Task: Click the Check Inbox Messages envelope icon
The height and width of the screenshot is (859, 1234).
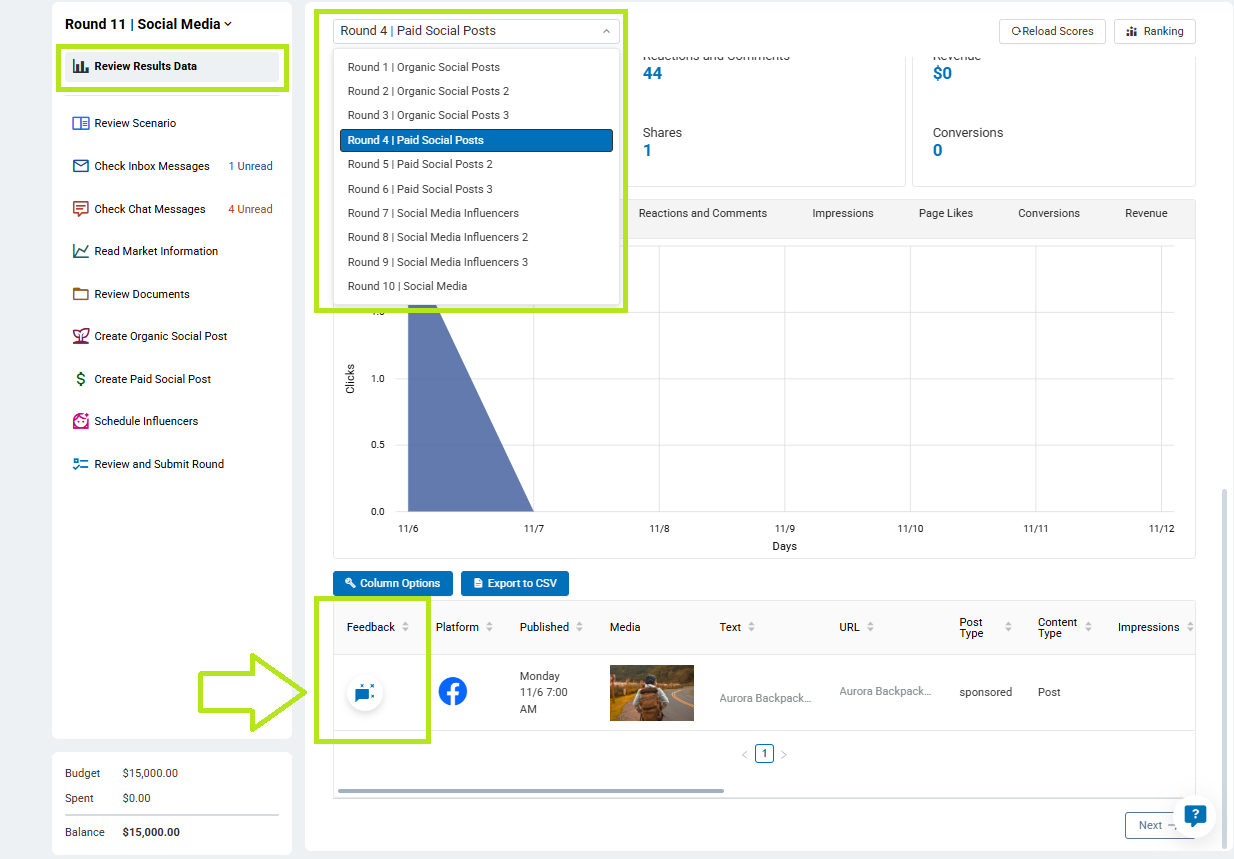Action: point(81,166)
